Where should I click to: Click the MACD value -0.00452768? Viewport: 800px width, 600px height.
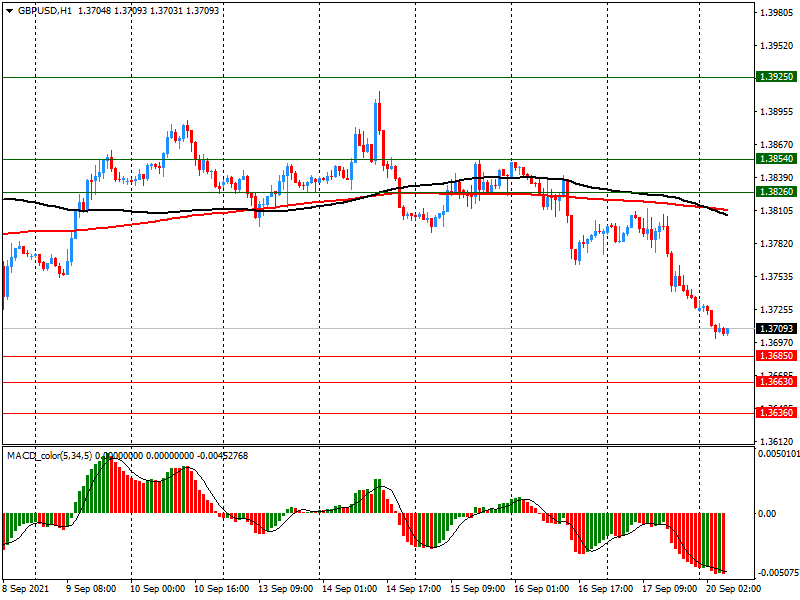(222, 456)
